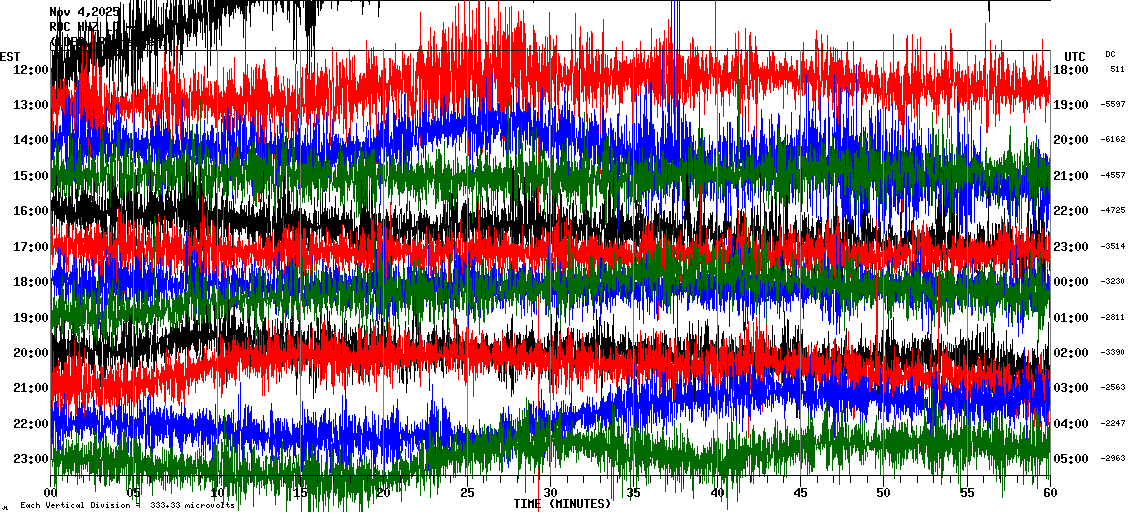The image size is (1130, 519).
Task: Select the 20:00 EST row label
Action: 31,353
